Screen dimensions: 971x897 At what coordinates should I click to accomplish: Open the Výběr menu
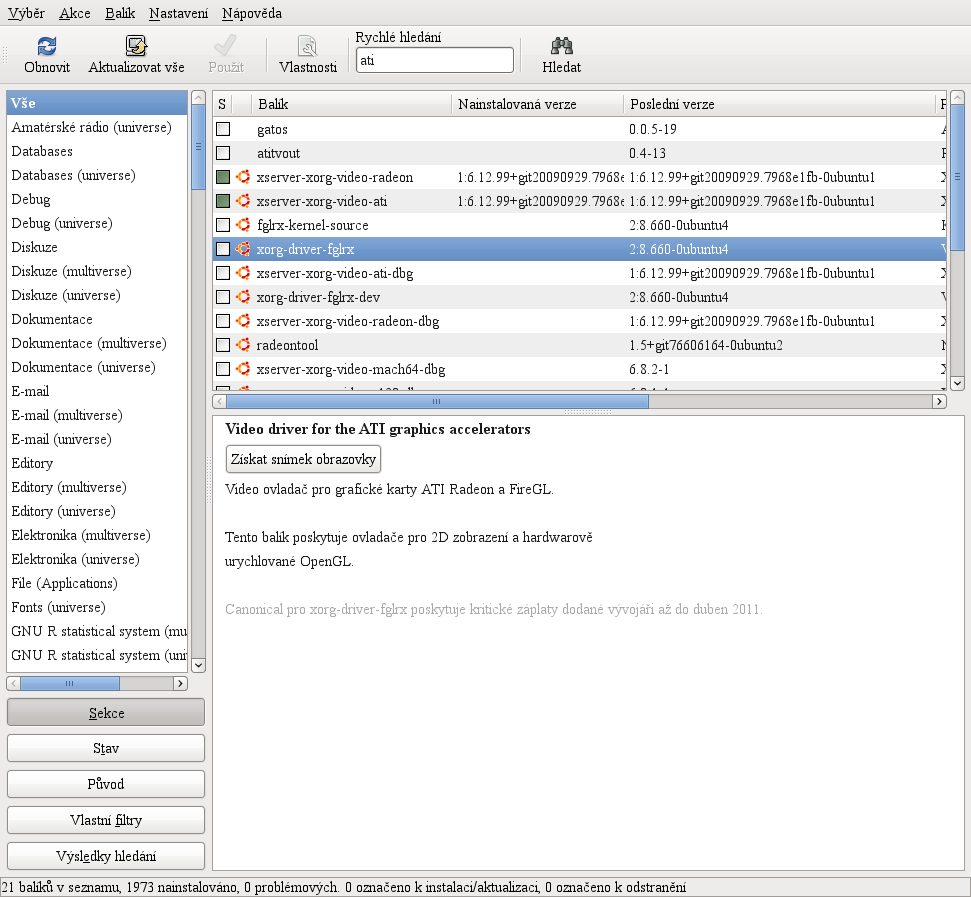pos(26,13)
